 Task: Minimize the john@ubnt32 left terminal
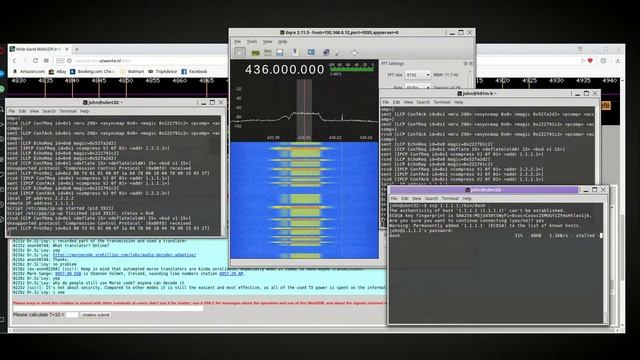pos(203,102)
